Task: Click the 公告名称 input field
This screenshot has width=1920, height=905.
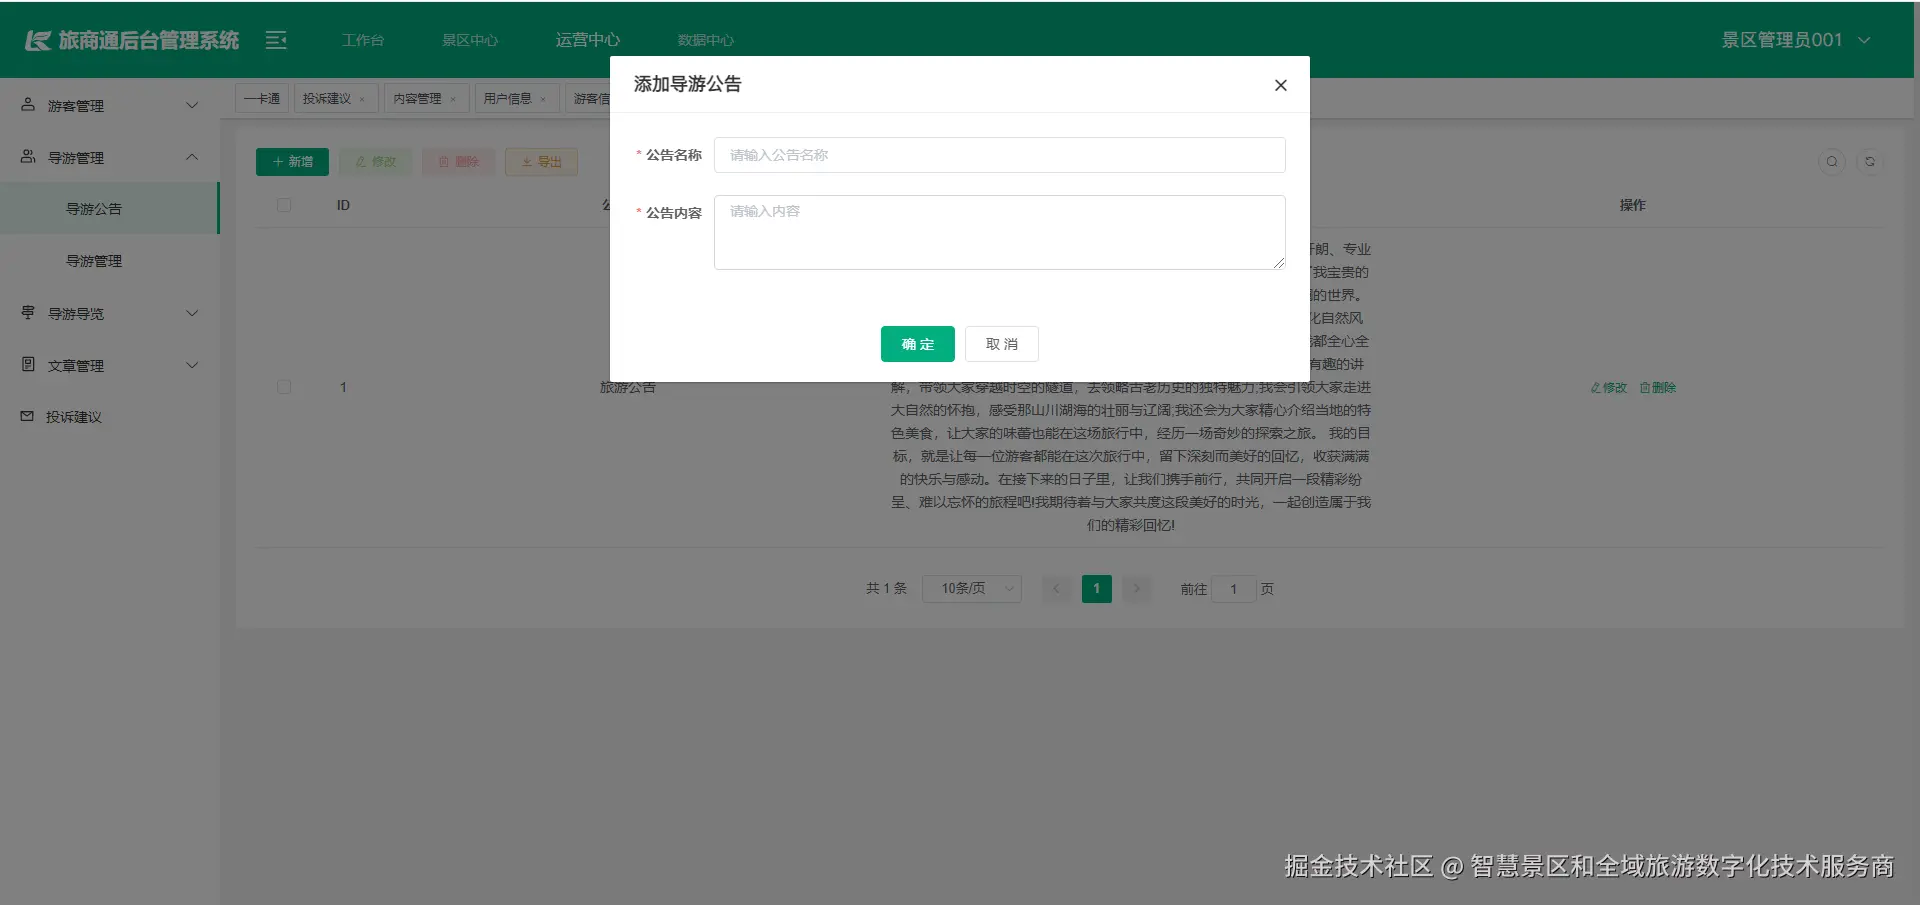Action: (x=999, y=155)
